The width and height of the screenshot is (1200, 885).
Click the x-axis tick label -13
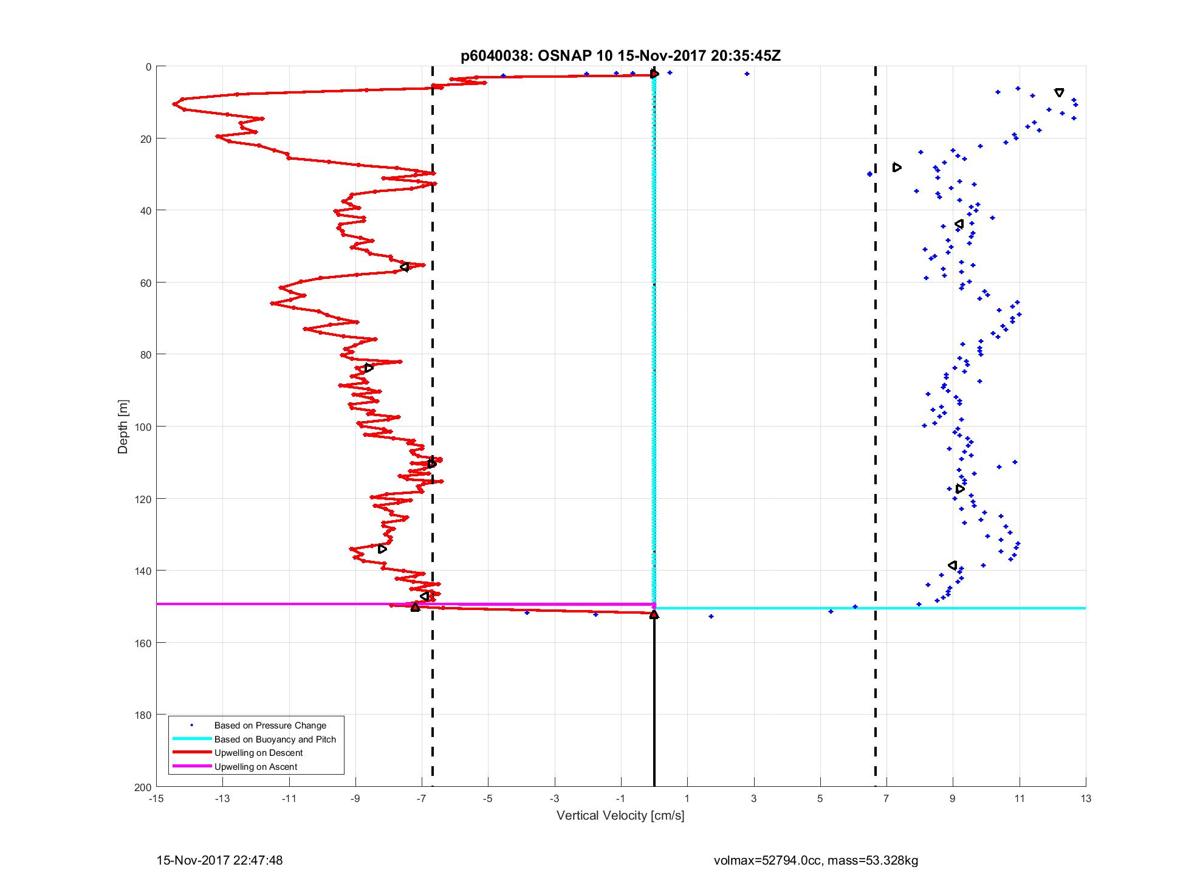click(222, 799)
